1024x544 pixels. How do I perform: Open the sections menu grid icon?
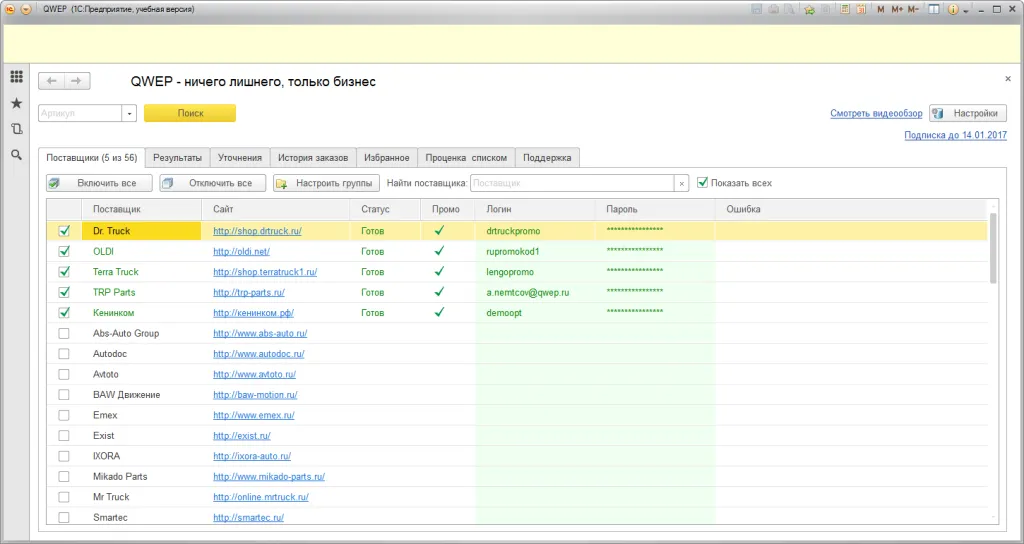tap(16, 76)
